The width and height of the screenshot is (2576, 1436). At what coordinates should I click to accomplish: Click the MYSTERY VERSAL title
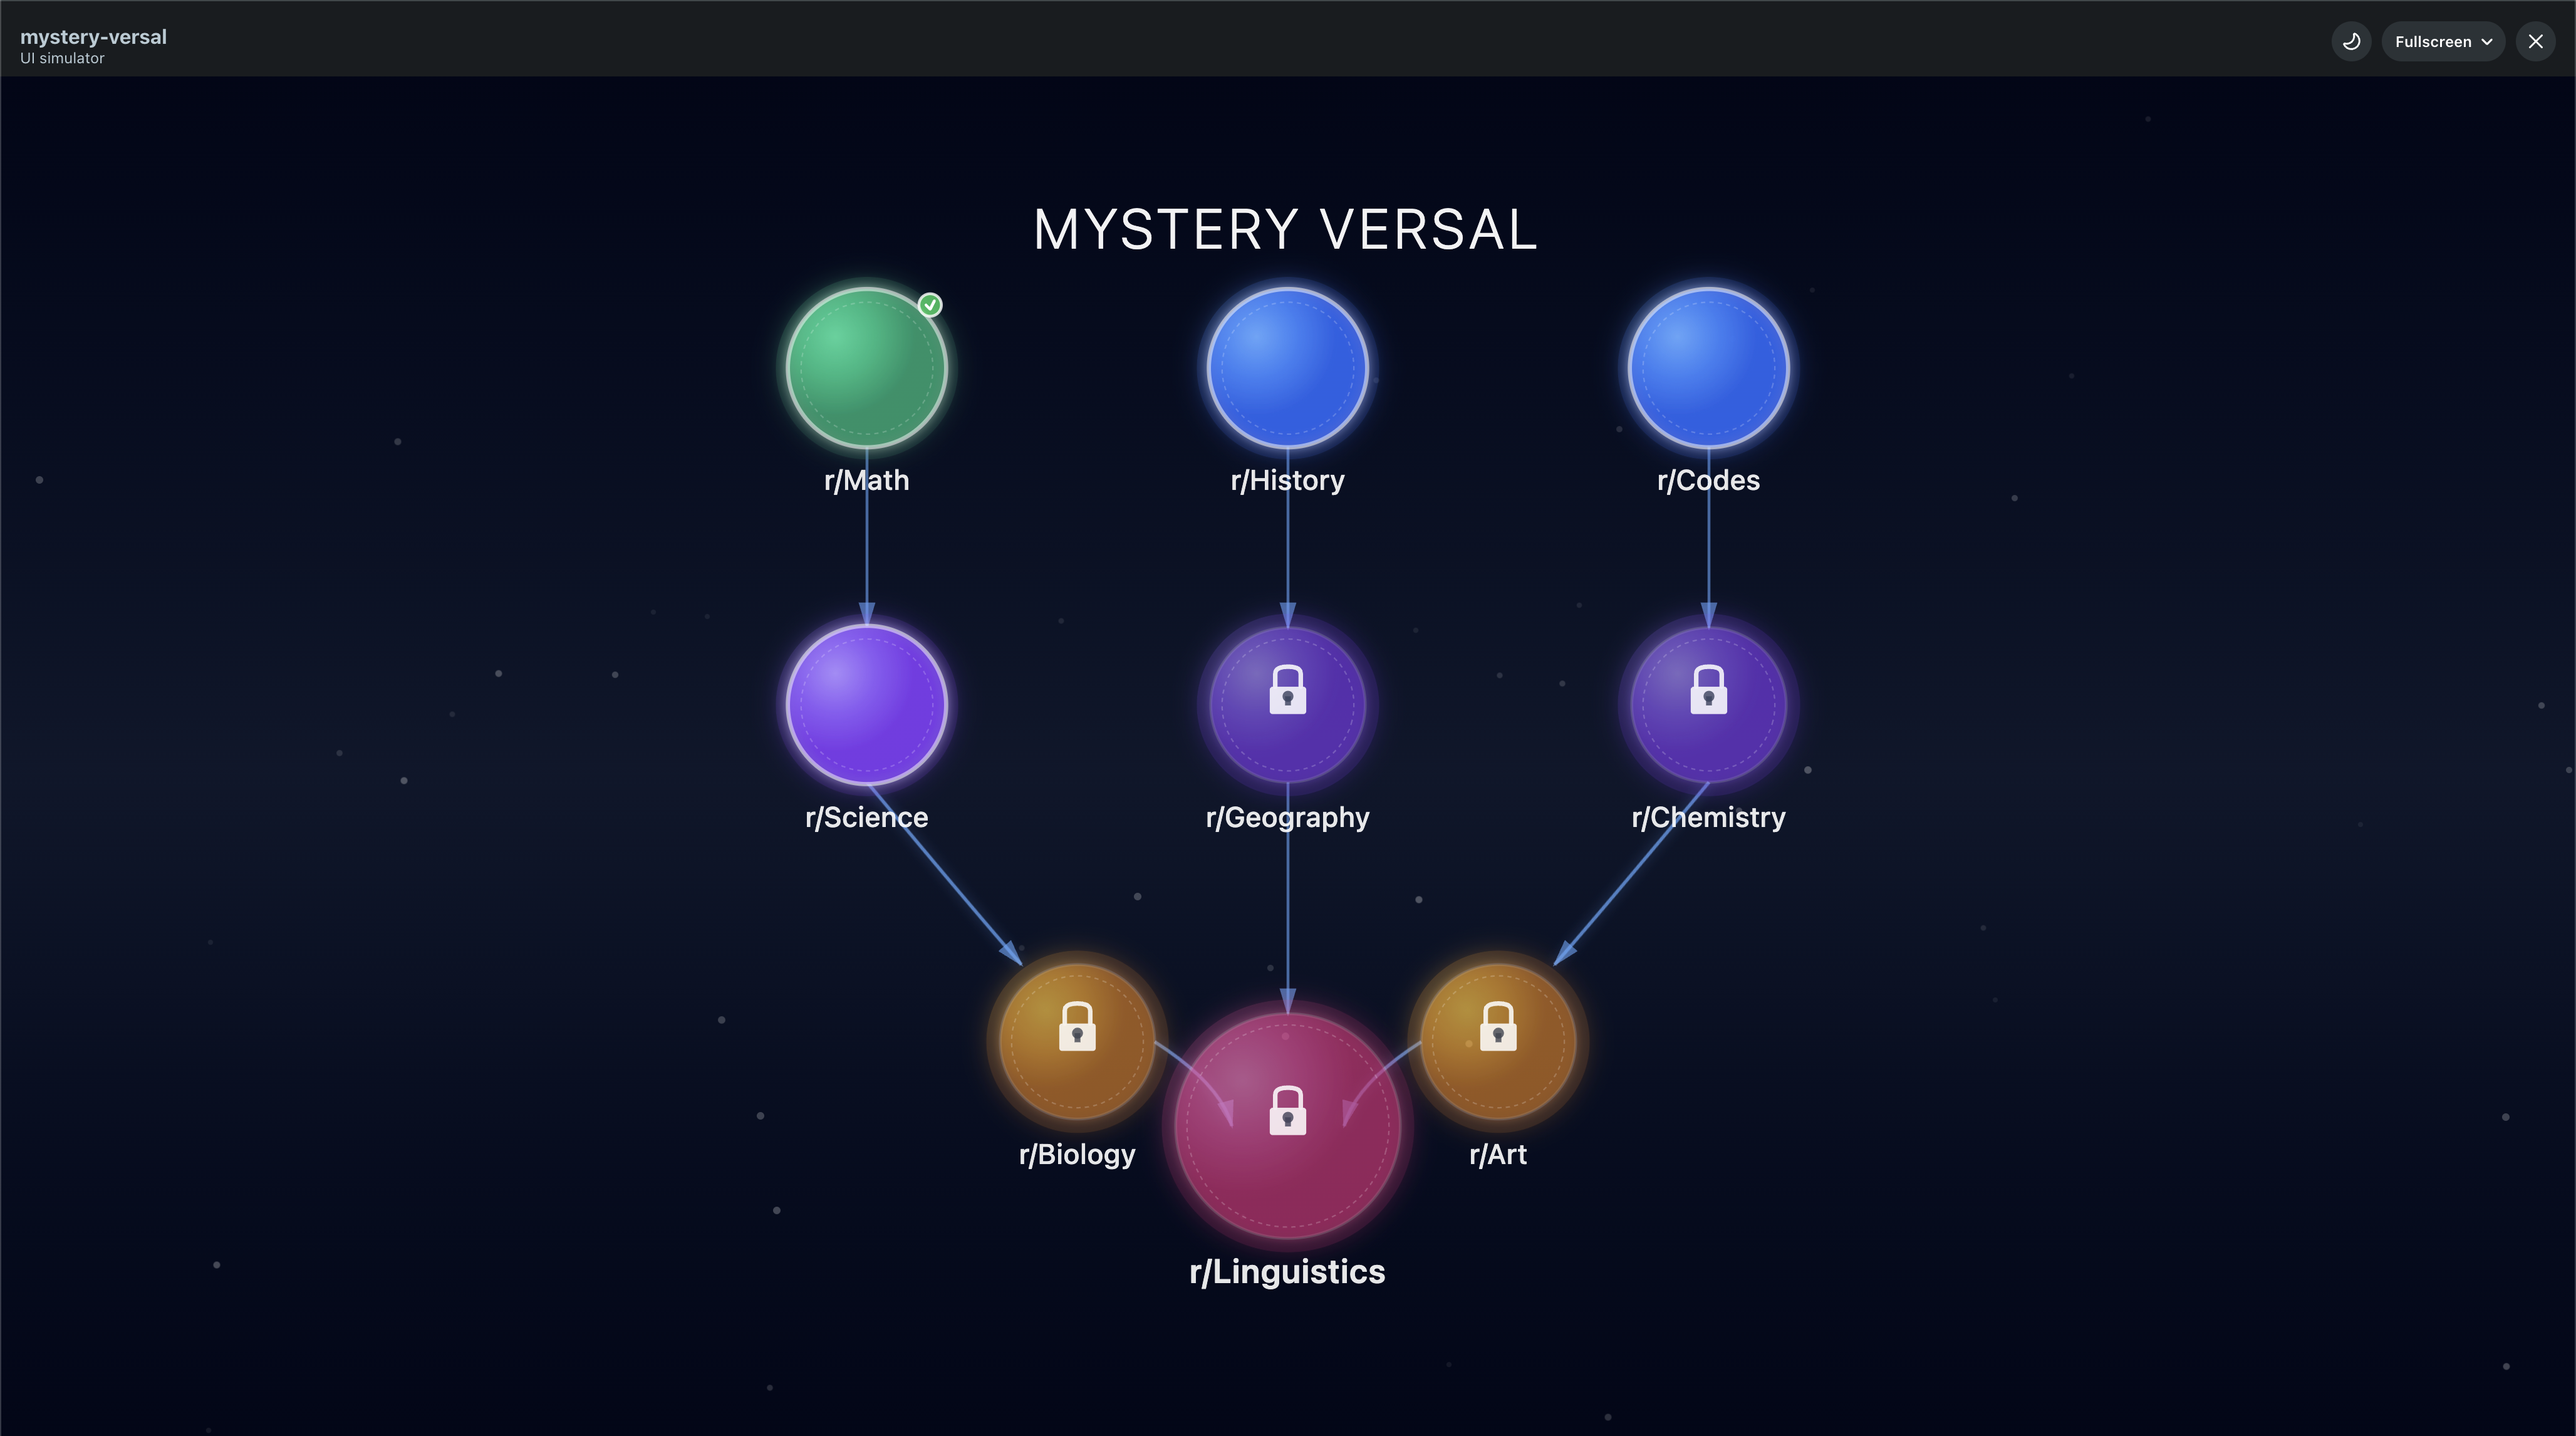[1285, 230]
